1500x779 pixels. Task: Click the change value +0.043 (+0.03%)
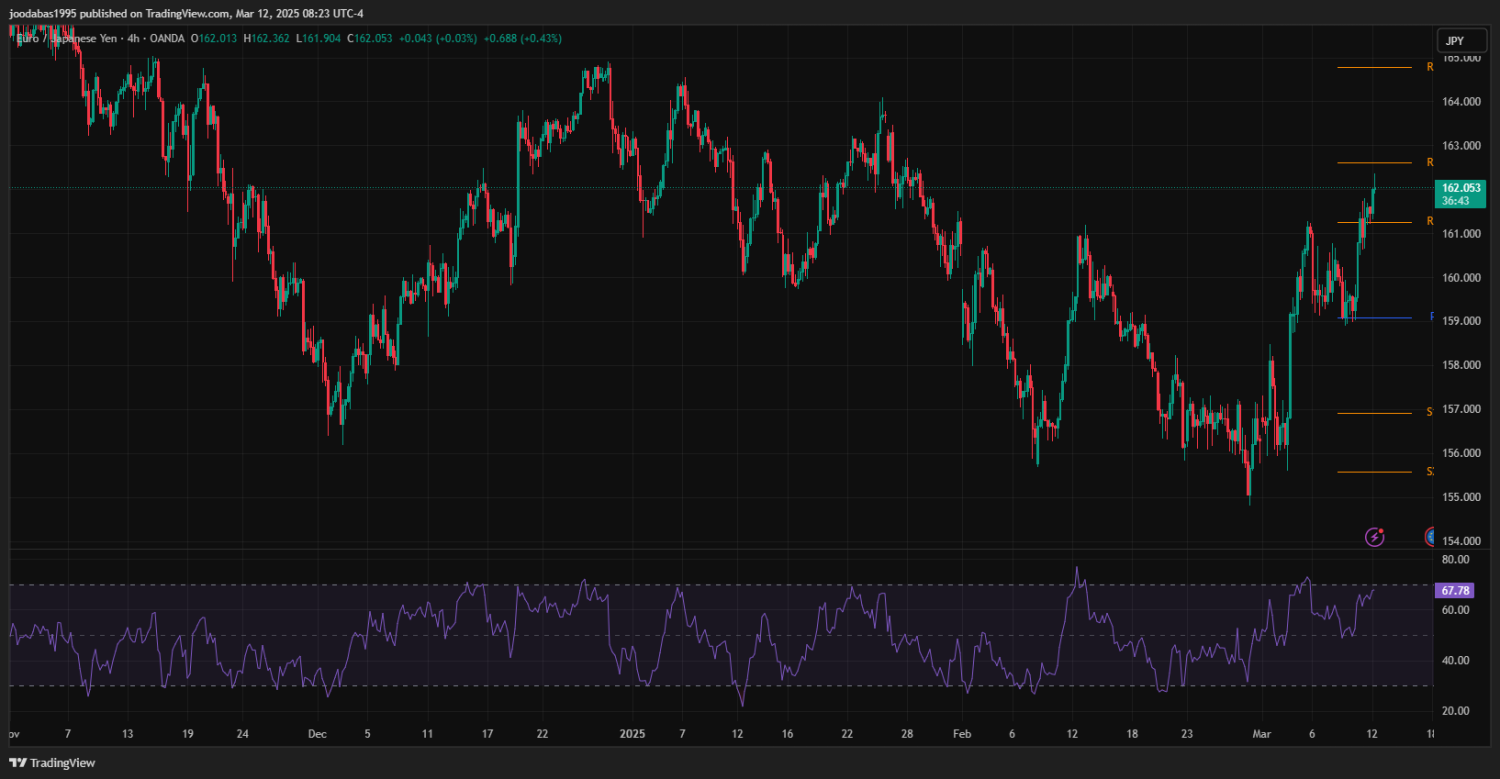point(438,38)
